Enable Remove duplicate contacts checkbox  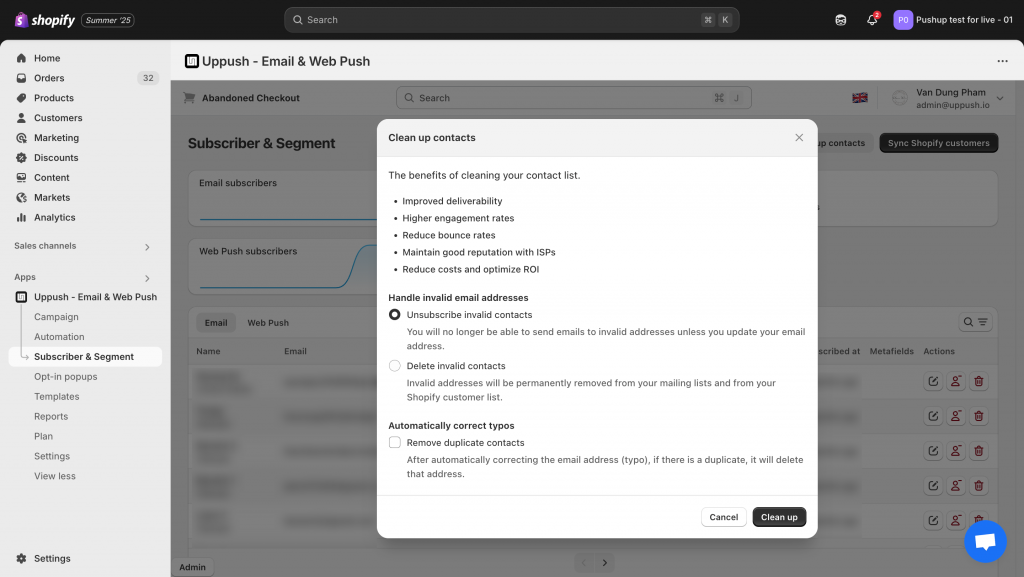(395, 442)
